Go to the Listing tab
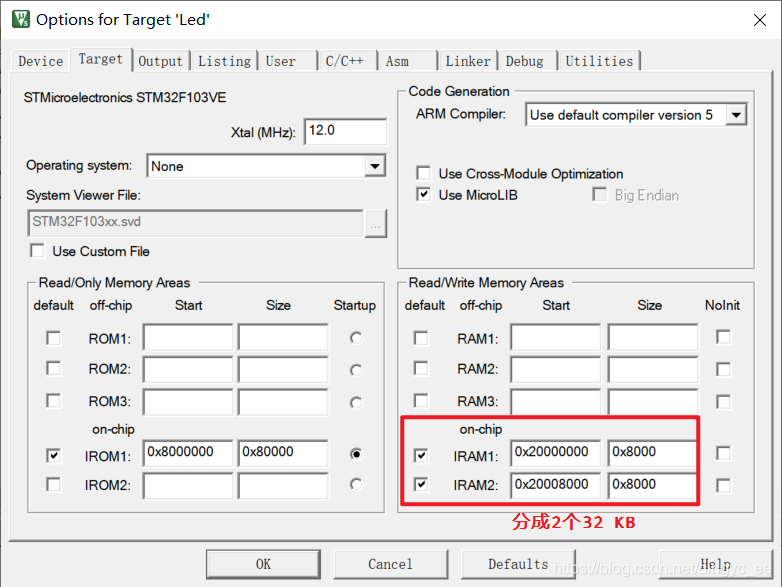782x587 pixels. tap(224, 61)
